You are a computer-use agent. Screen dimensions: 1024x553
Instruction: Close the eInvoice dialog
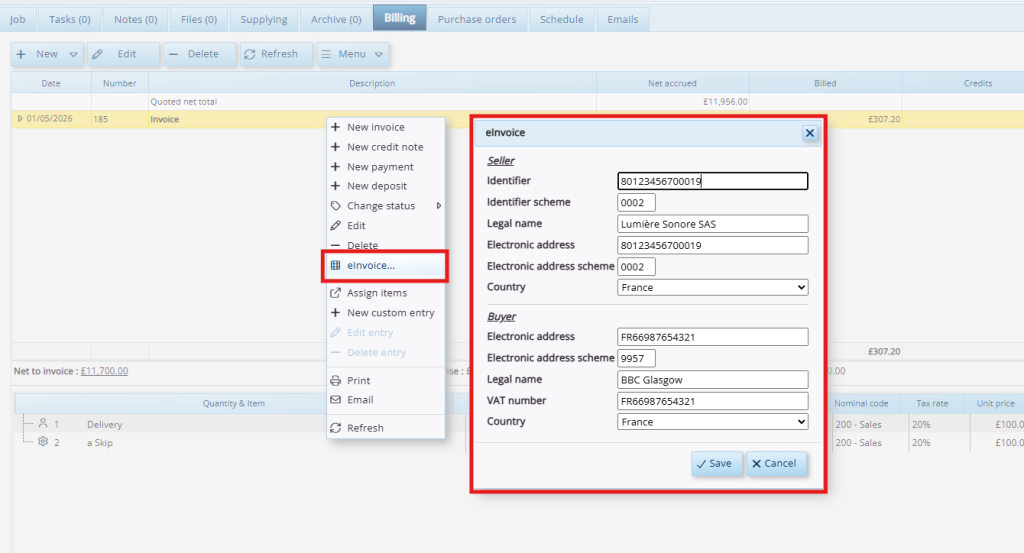click(810, 133)
